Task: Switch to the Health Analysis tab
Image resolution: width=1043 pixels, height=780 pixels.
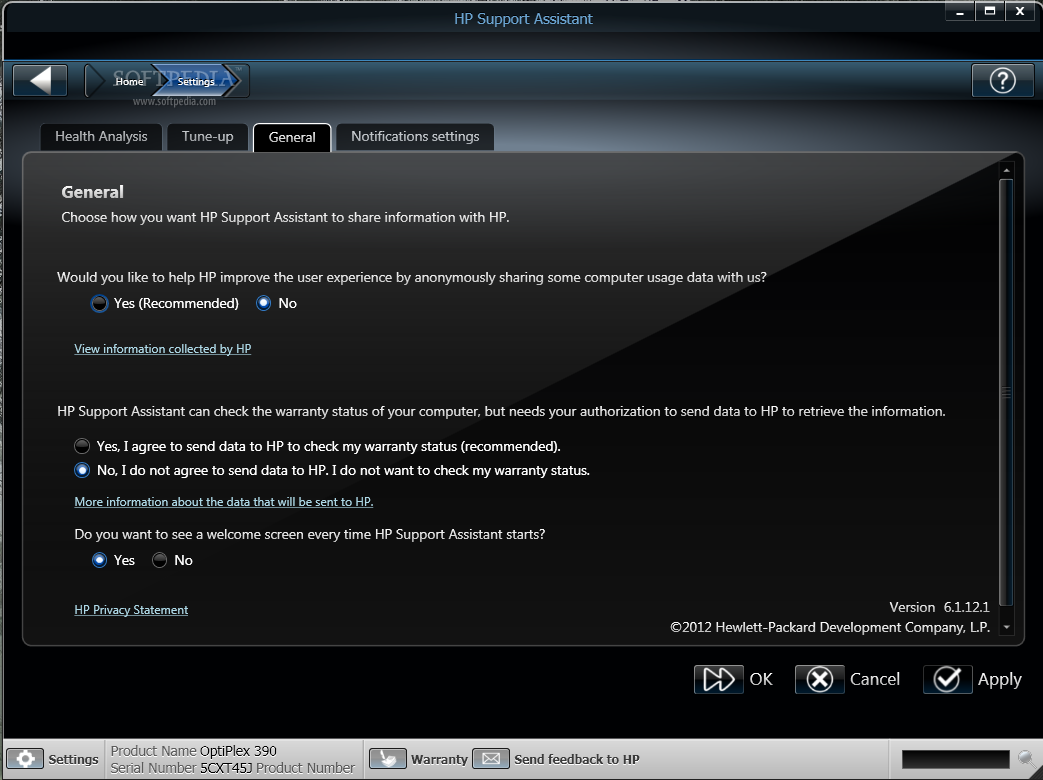Action: [x=101, y=136]
